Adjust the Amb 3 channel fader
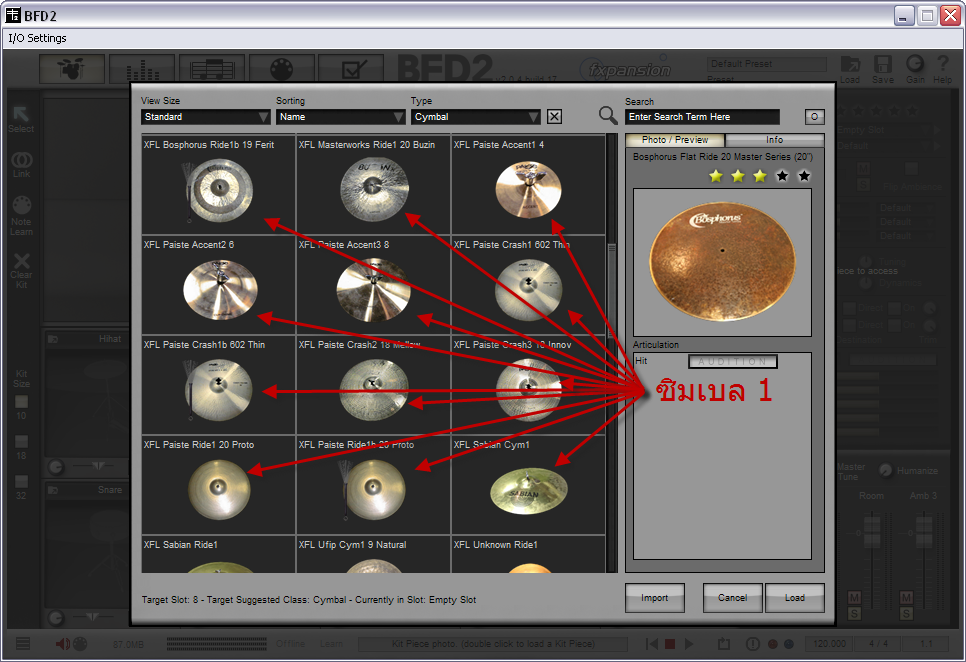The width and height of the screenshot is (966, 662). coord(924,532)
